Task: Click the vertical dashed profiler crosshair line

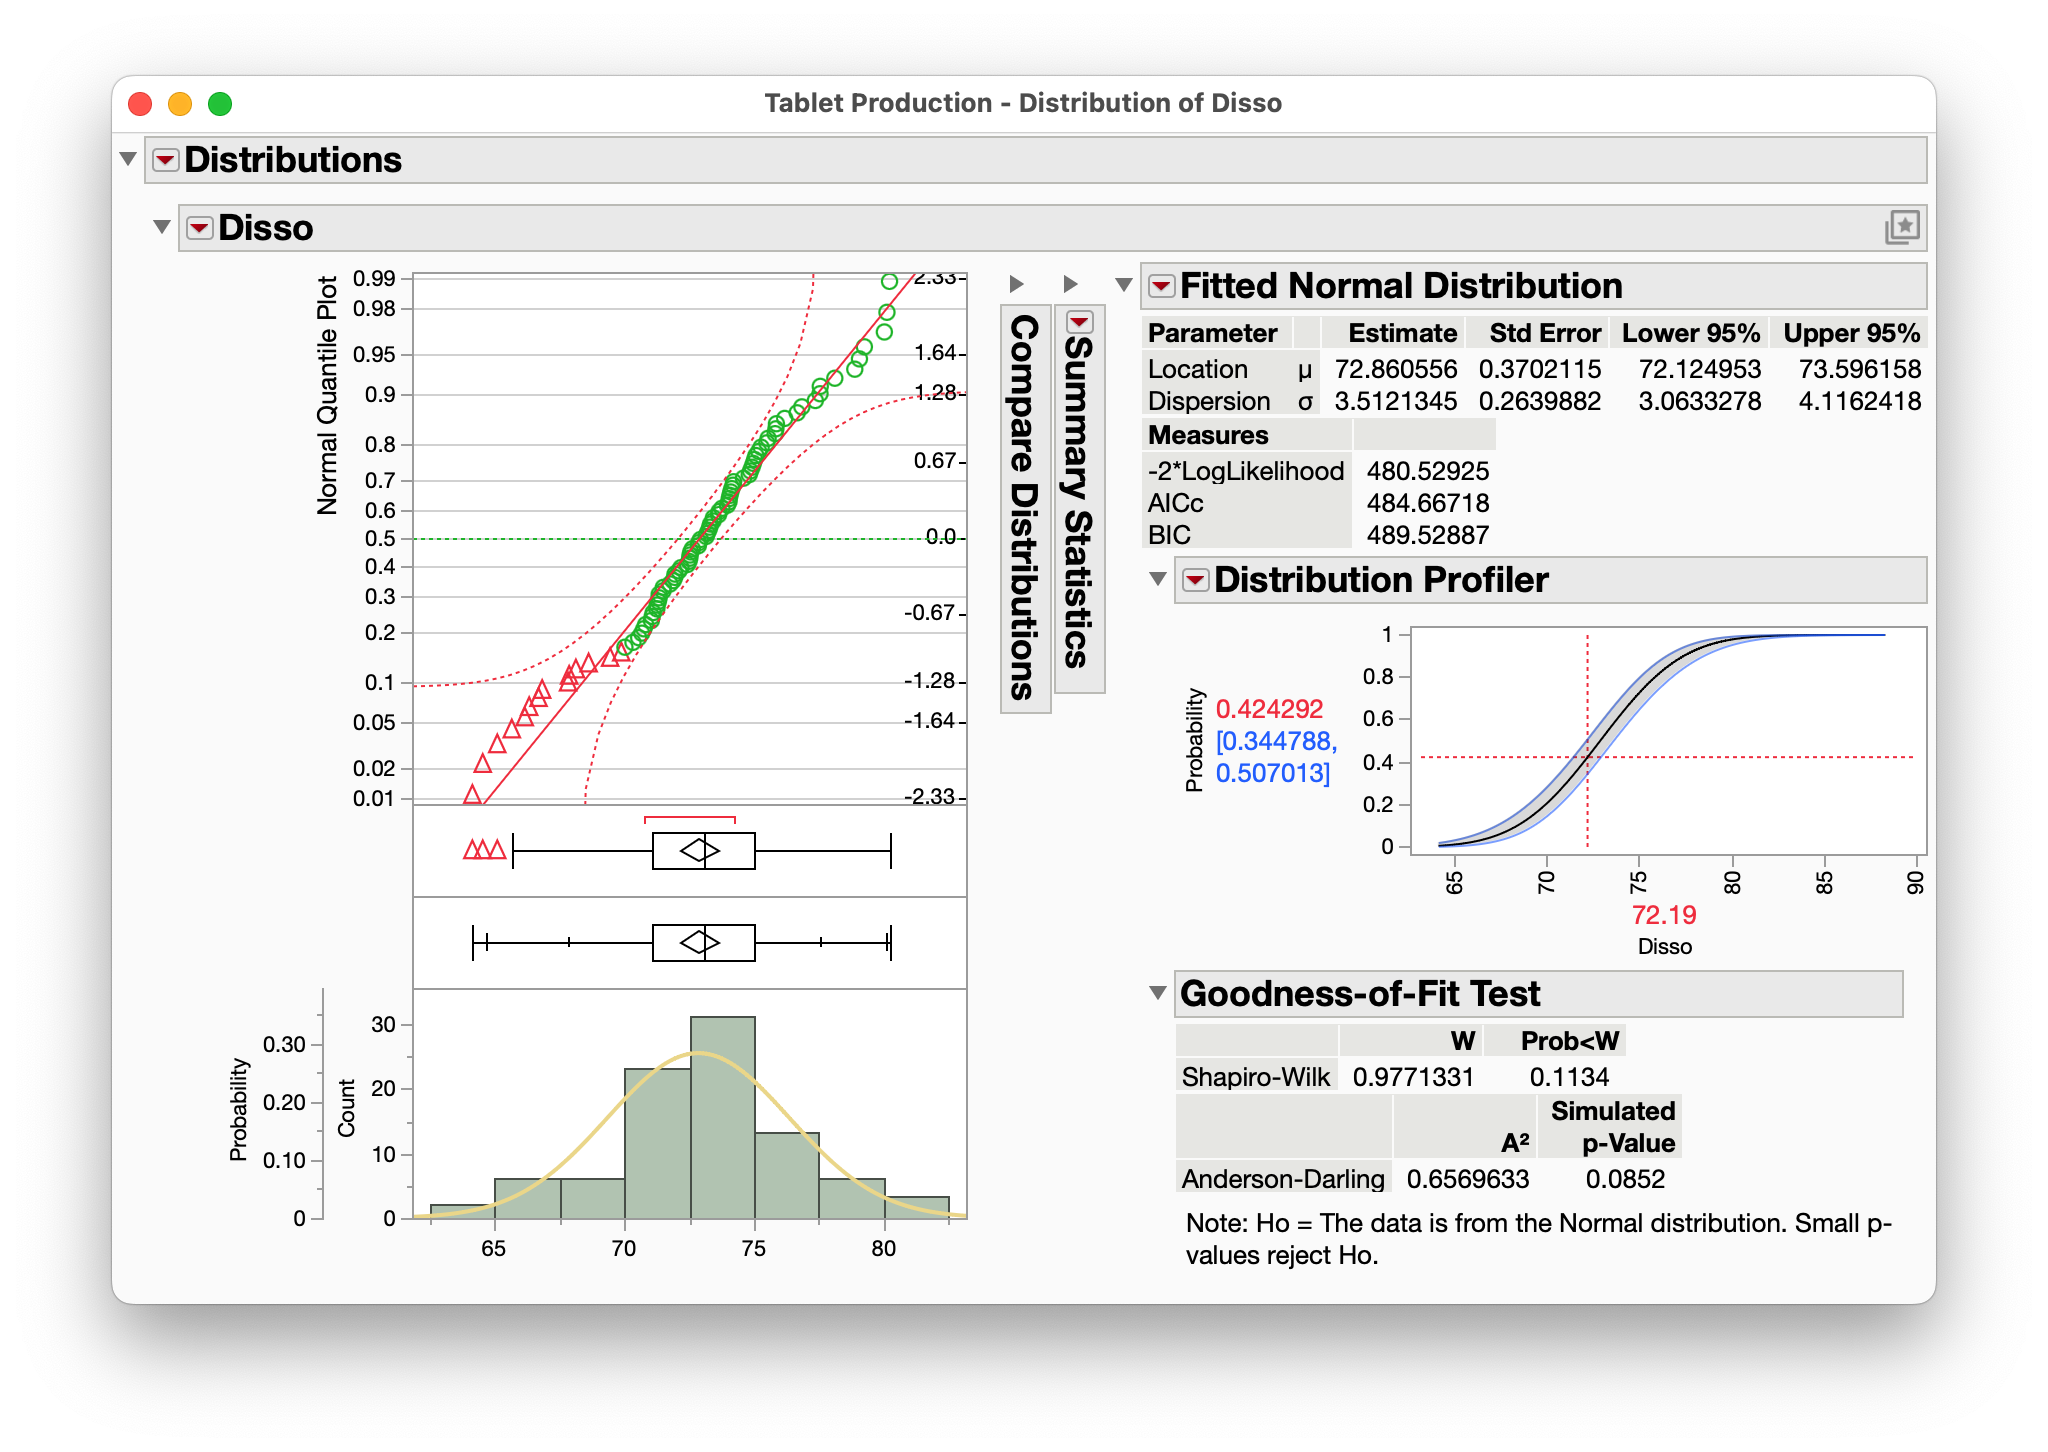Action: coord(1587,740)
